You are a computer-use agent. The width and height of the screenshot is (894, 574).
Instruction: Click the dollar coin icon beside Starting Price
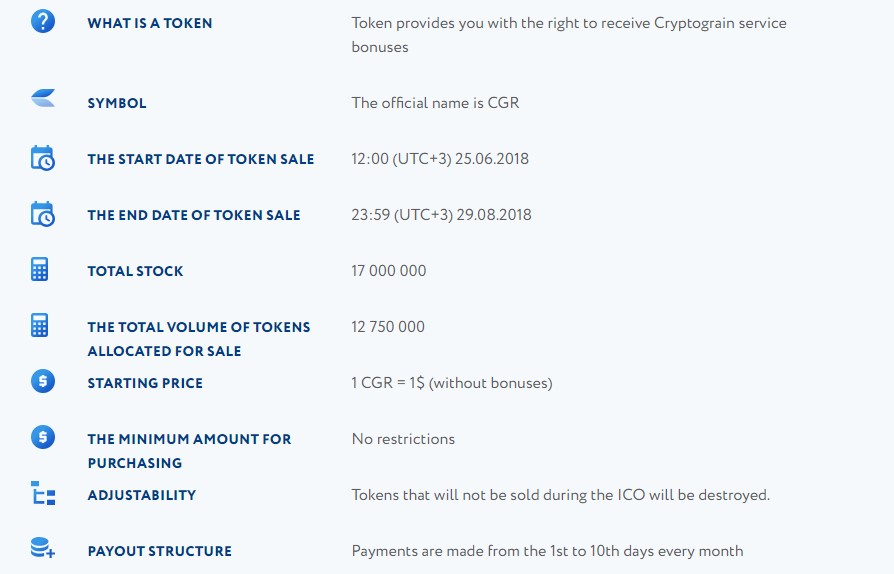tap(43, 381)
